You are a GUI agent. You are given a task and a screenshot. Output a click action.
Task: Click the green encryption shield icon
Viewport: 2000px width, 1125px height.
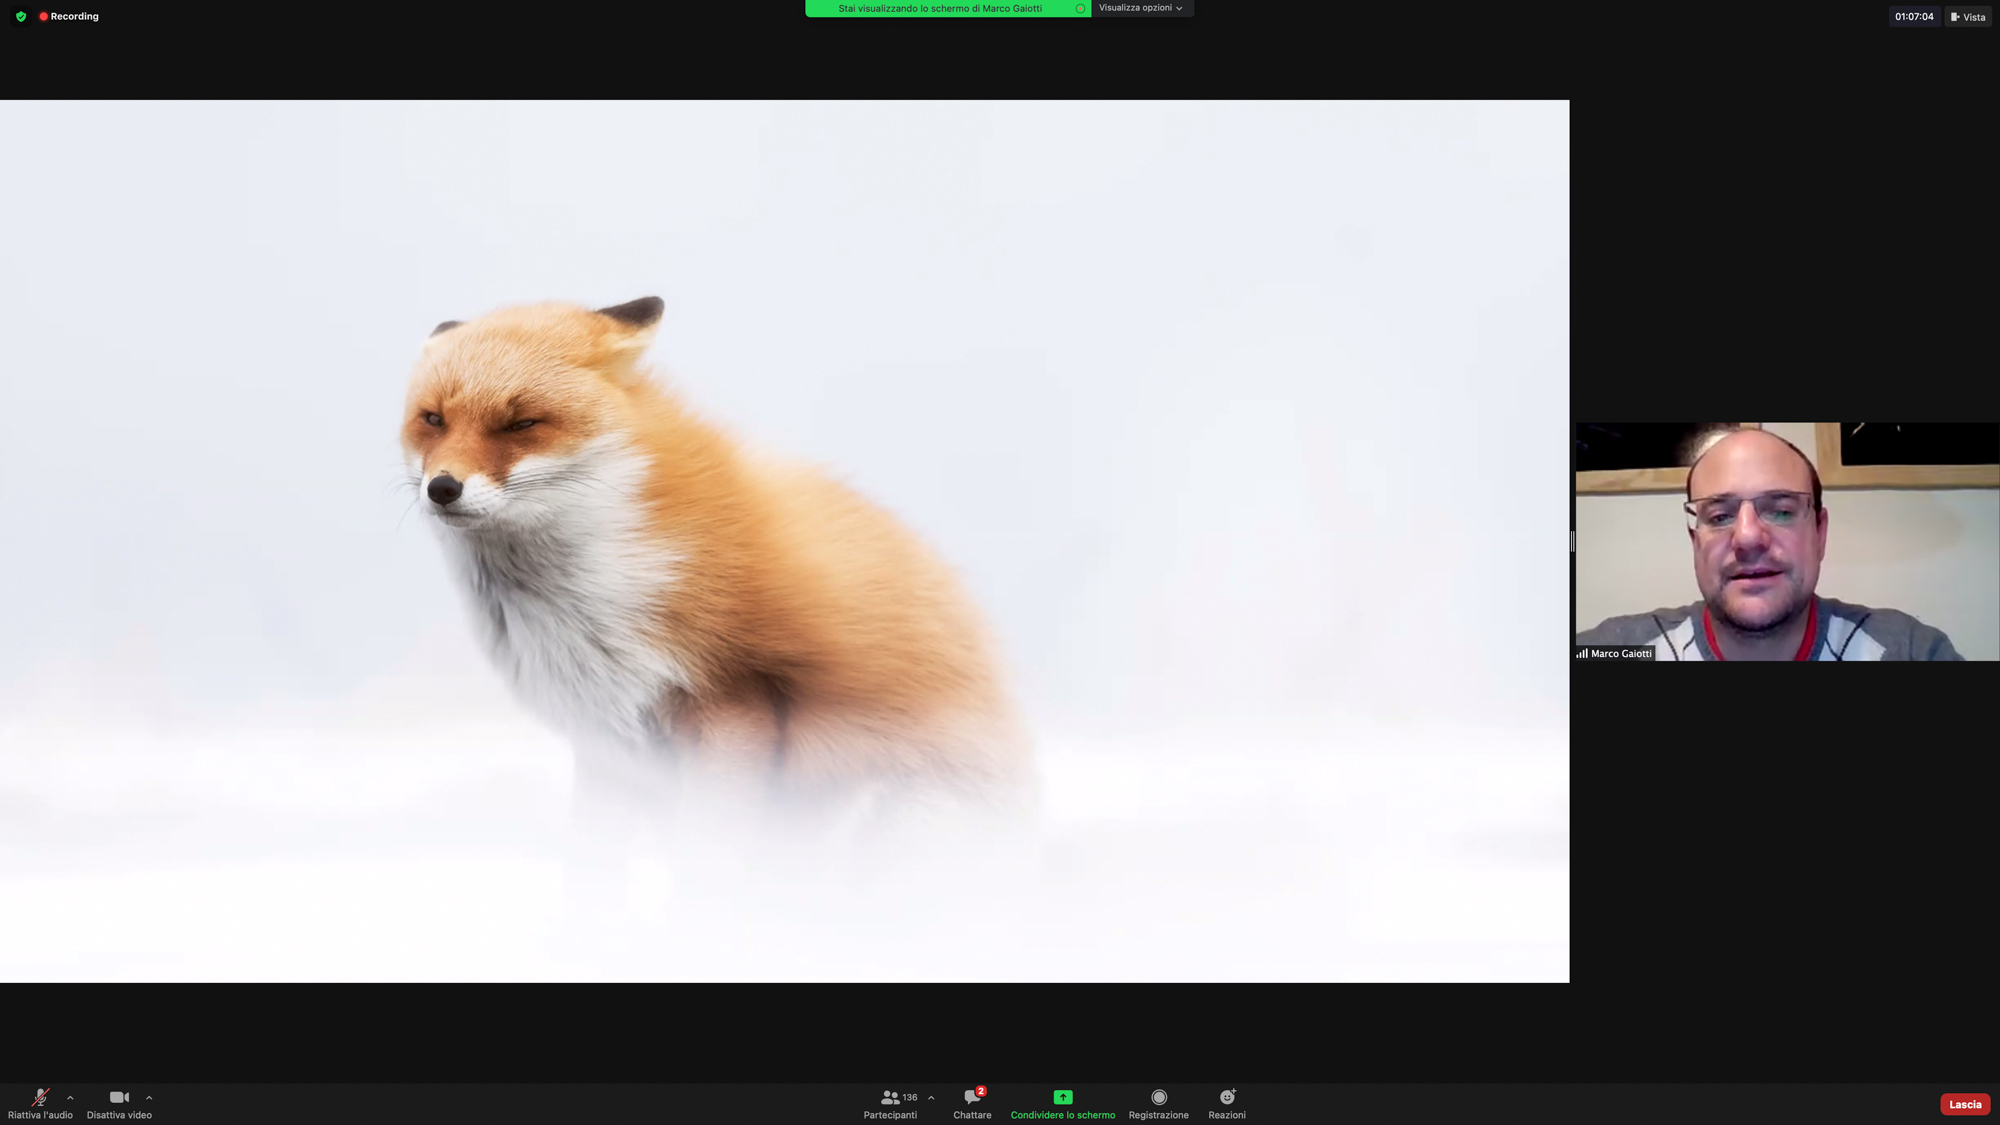pyautogui.click(x=21, y=16)
